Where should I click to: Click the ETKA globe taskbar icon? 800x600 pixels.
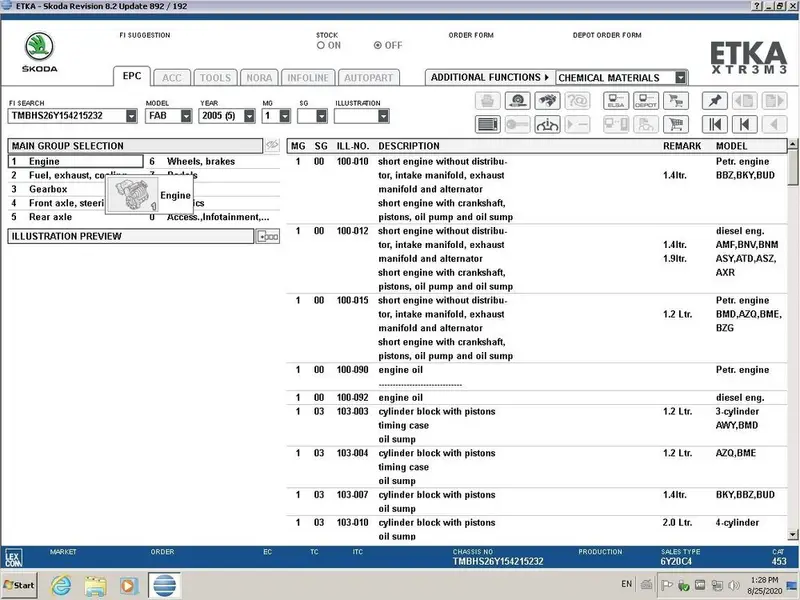(164, 585)
